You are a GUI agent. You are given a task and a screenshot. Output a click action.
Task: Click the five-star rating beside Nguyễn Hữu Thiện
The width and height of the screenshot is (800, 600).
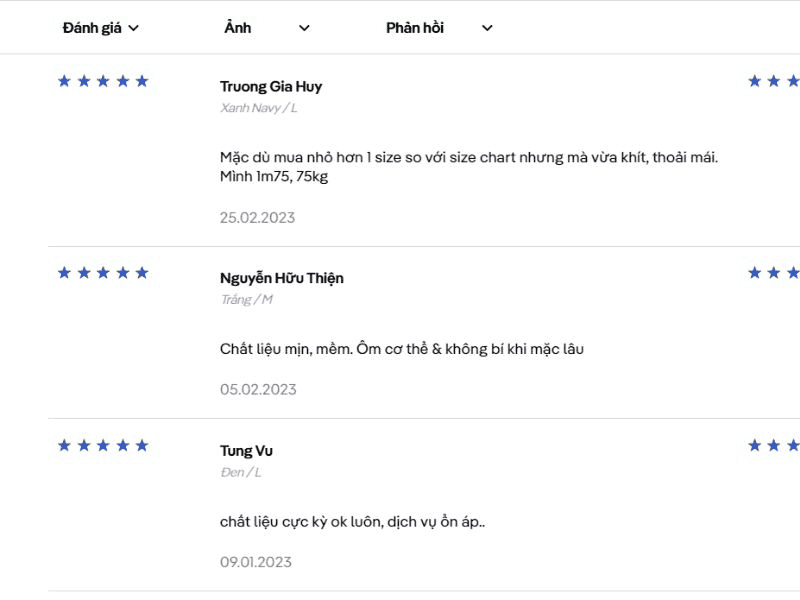tap(103, 273)
